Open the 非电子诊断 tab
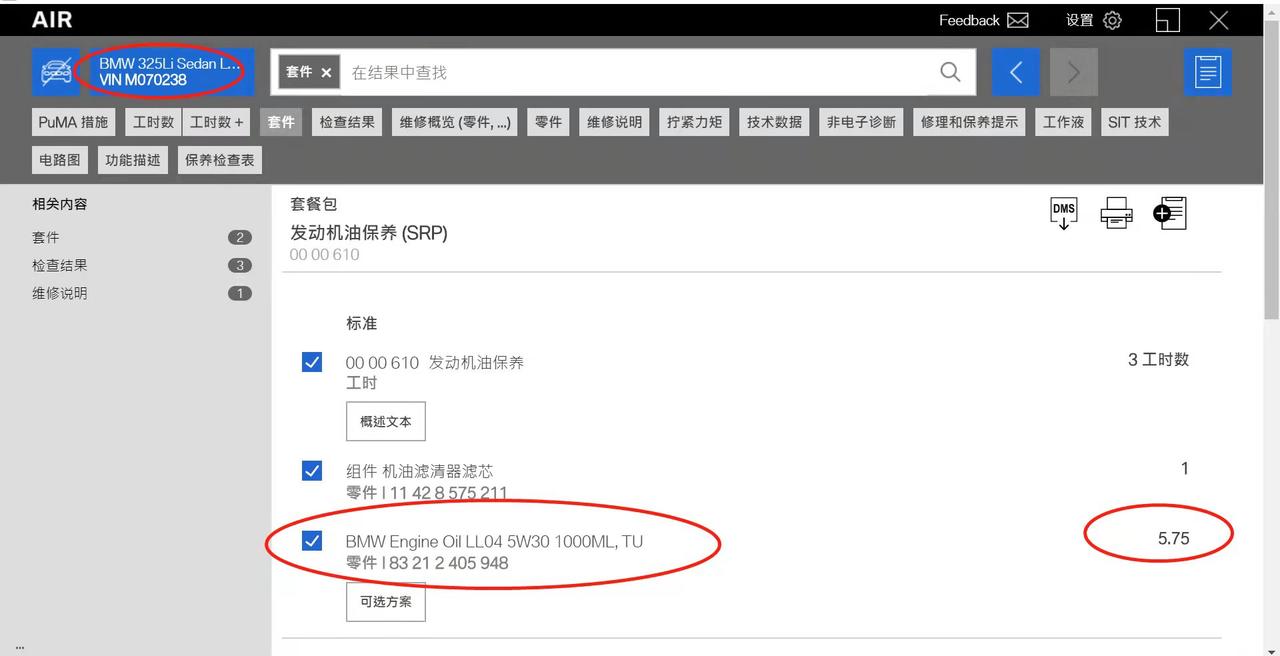1280x656 pixels. coord(861,122)
